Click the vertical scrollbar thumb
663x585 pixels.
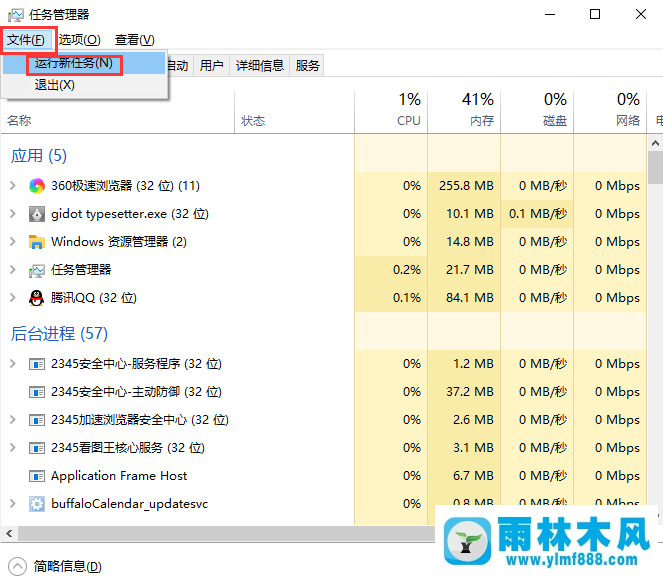pyautogui.click(x=655, y=167)
